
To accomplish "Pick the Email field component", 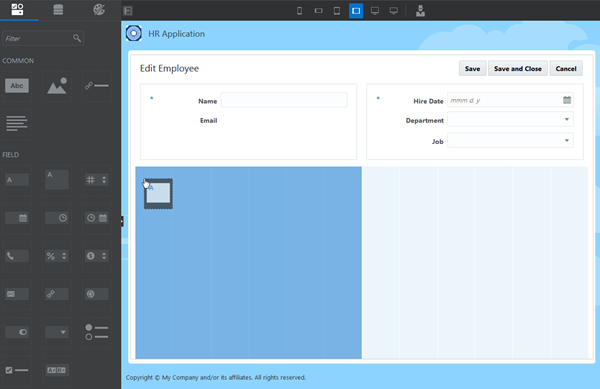I will tap(17, 294).
